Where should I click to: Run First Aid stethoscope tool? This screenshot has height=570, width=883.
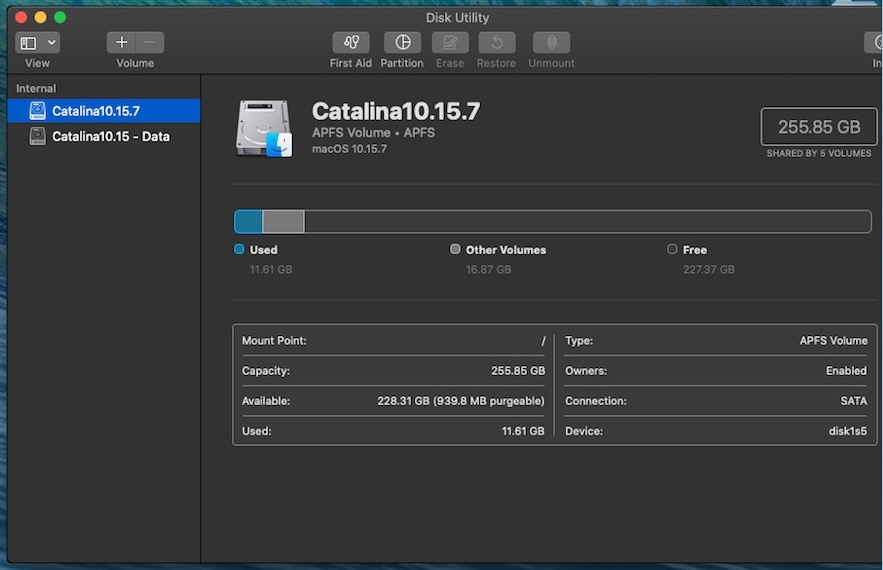[x=351, y=42]
